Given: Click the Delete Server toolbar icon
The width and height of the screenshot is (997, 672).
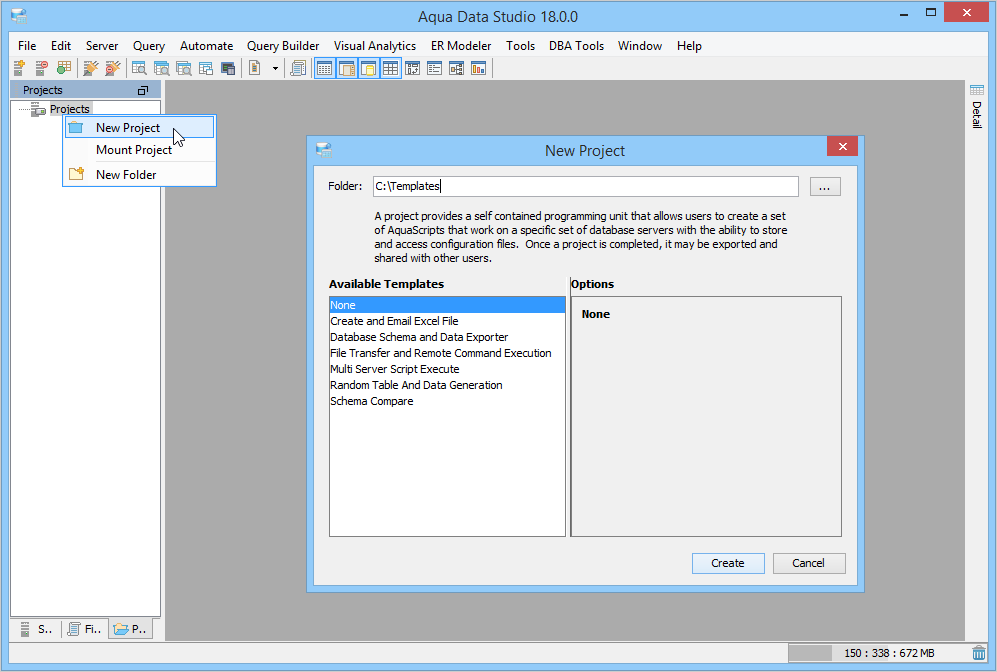Looking at the screenshot, I should pyautogui.click(x=41, y=68).
